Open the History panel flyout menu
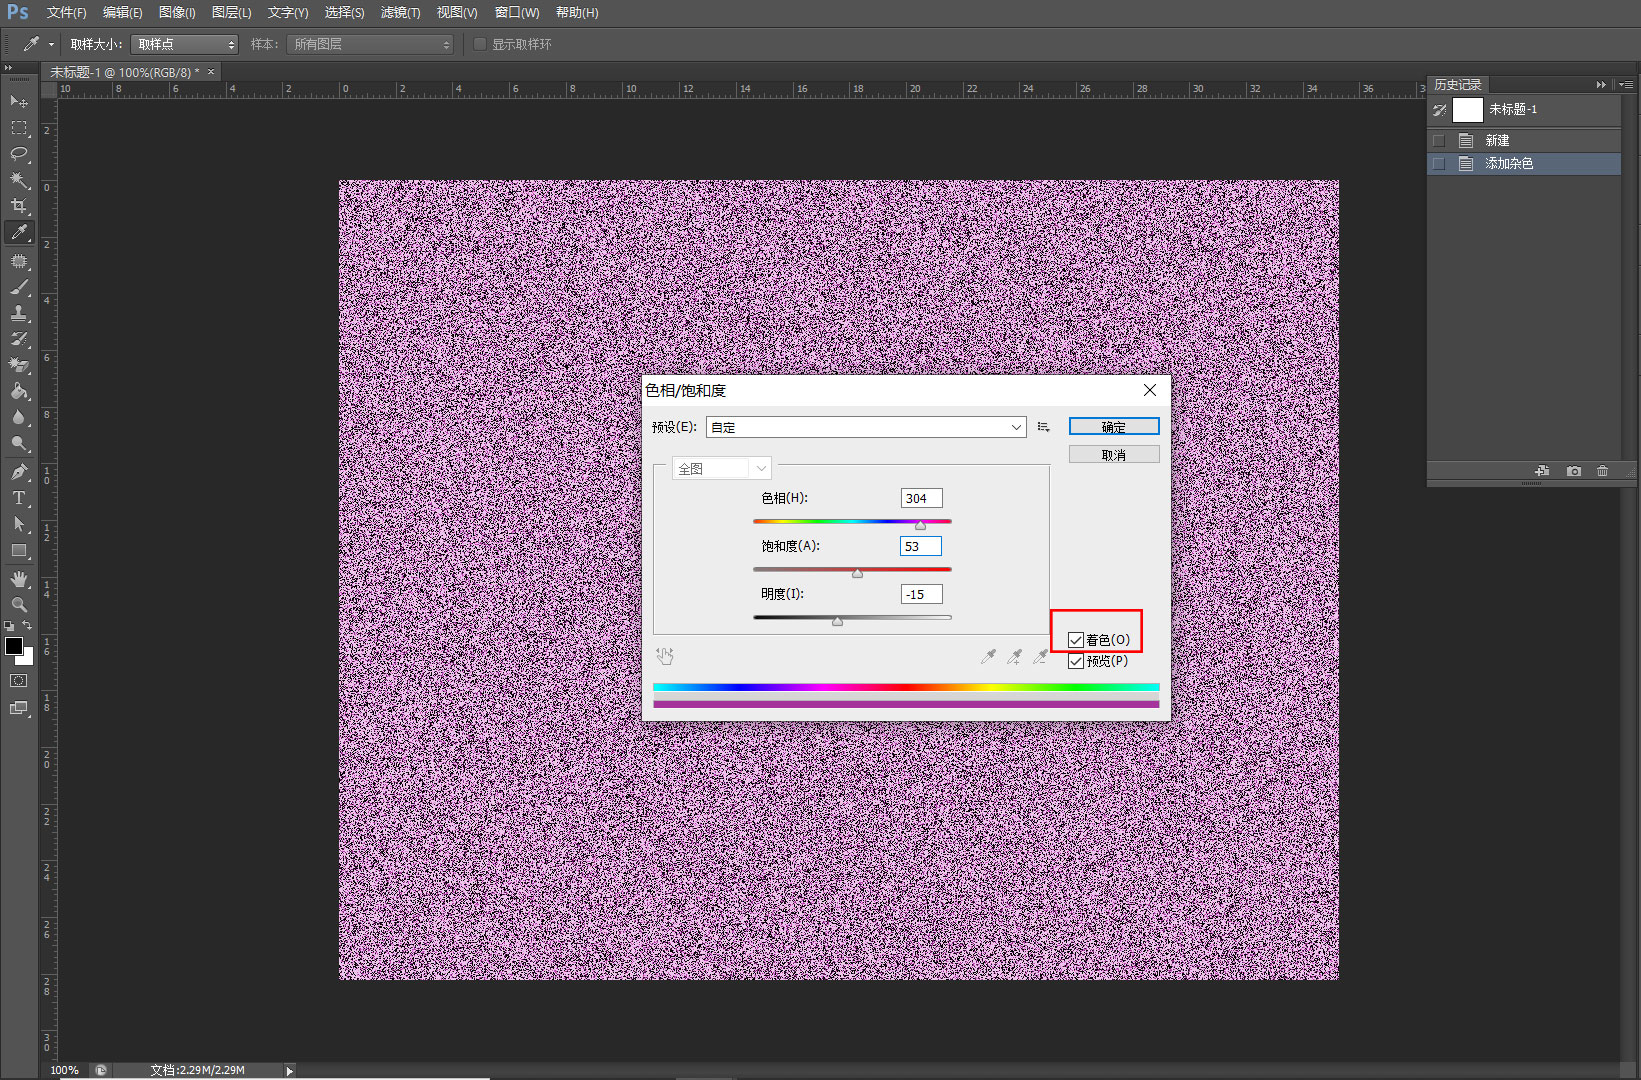This screenshot has width=1641, height=1080. 1624,85
